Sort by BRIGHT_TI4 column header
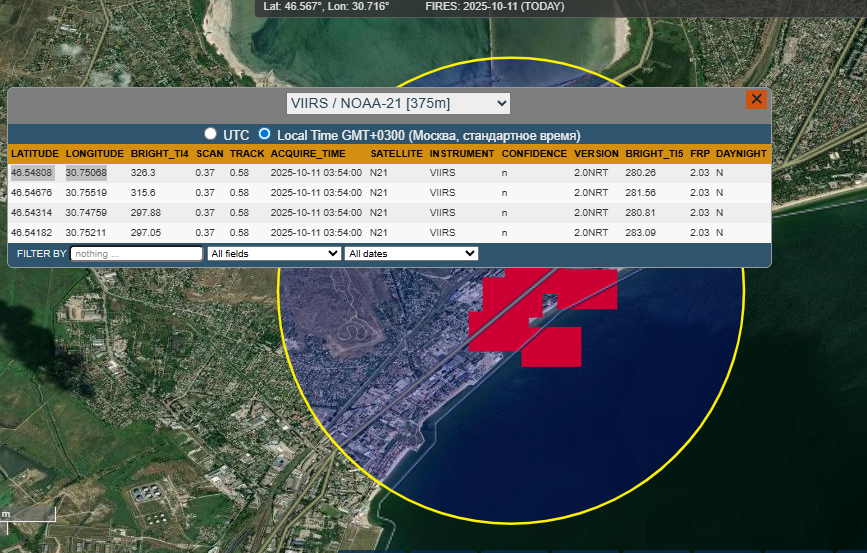This screenshot has height=553, width=867. point(159,154)
